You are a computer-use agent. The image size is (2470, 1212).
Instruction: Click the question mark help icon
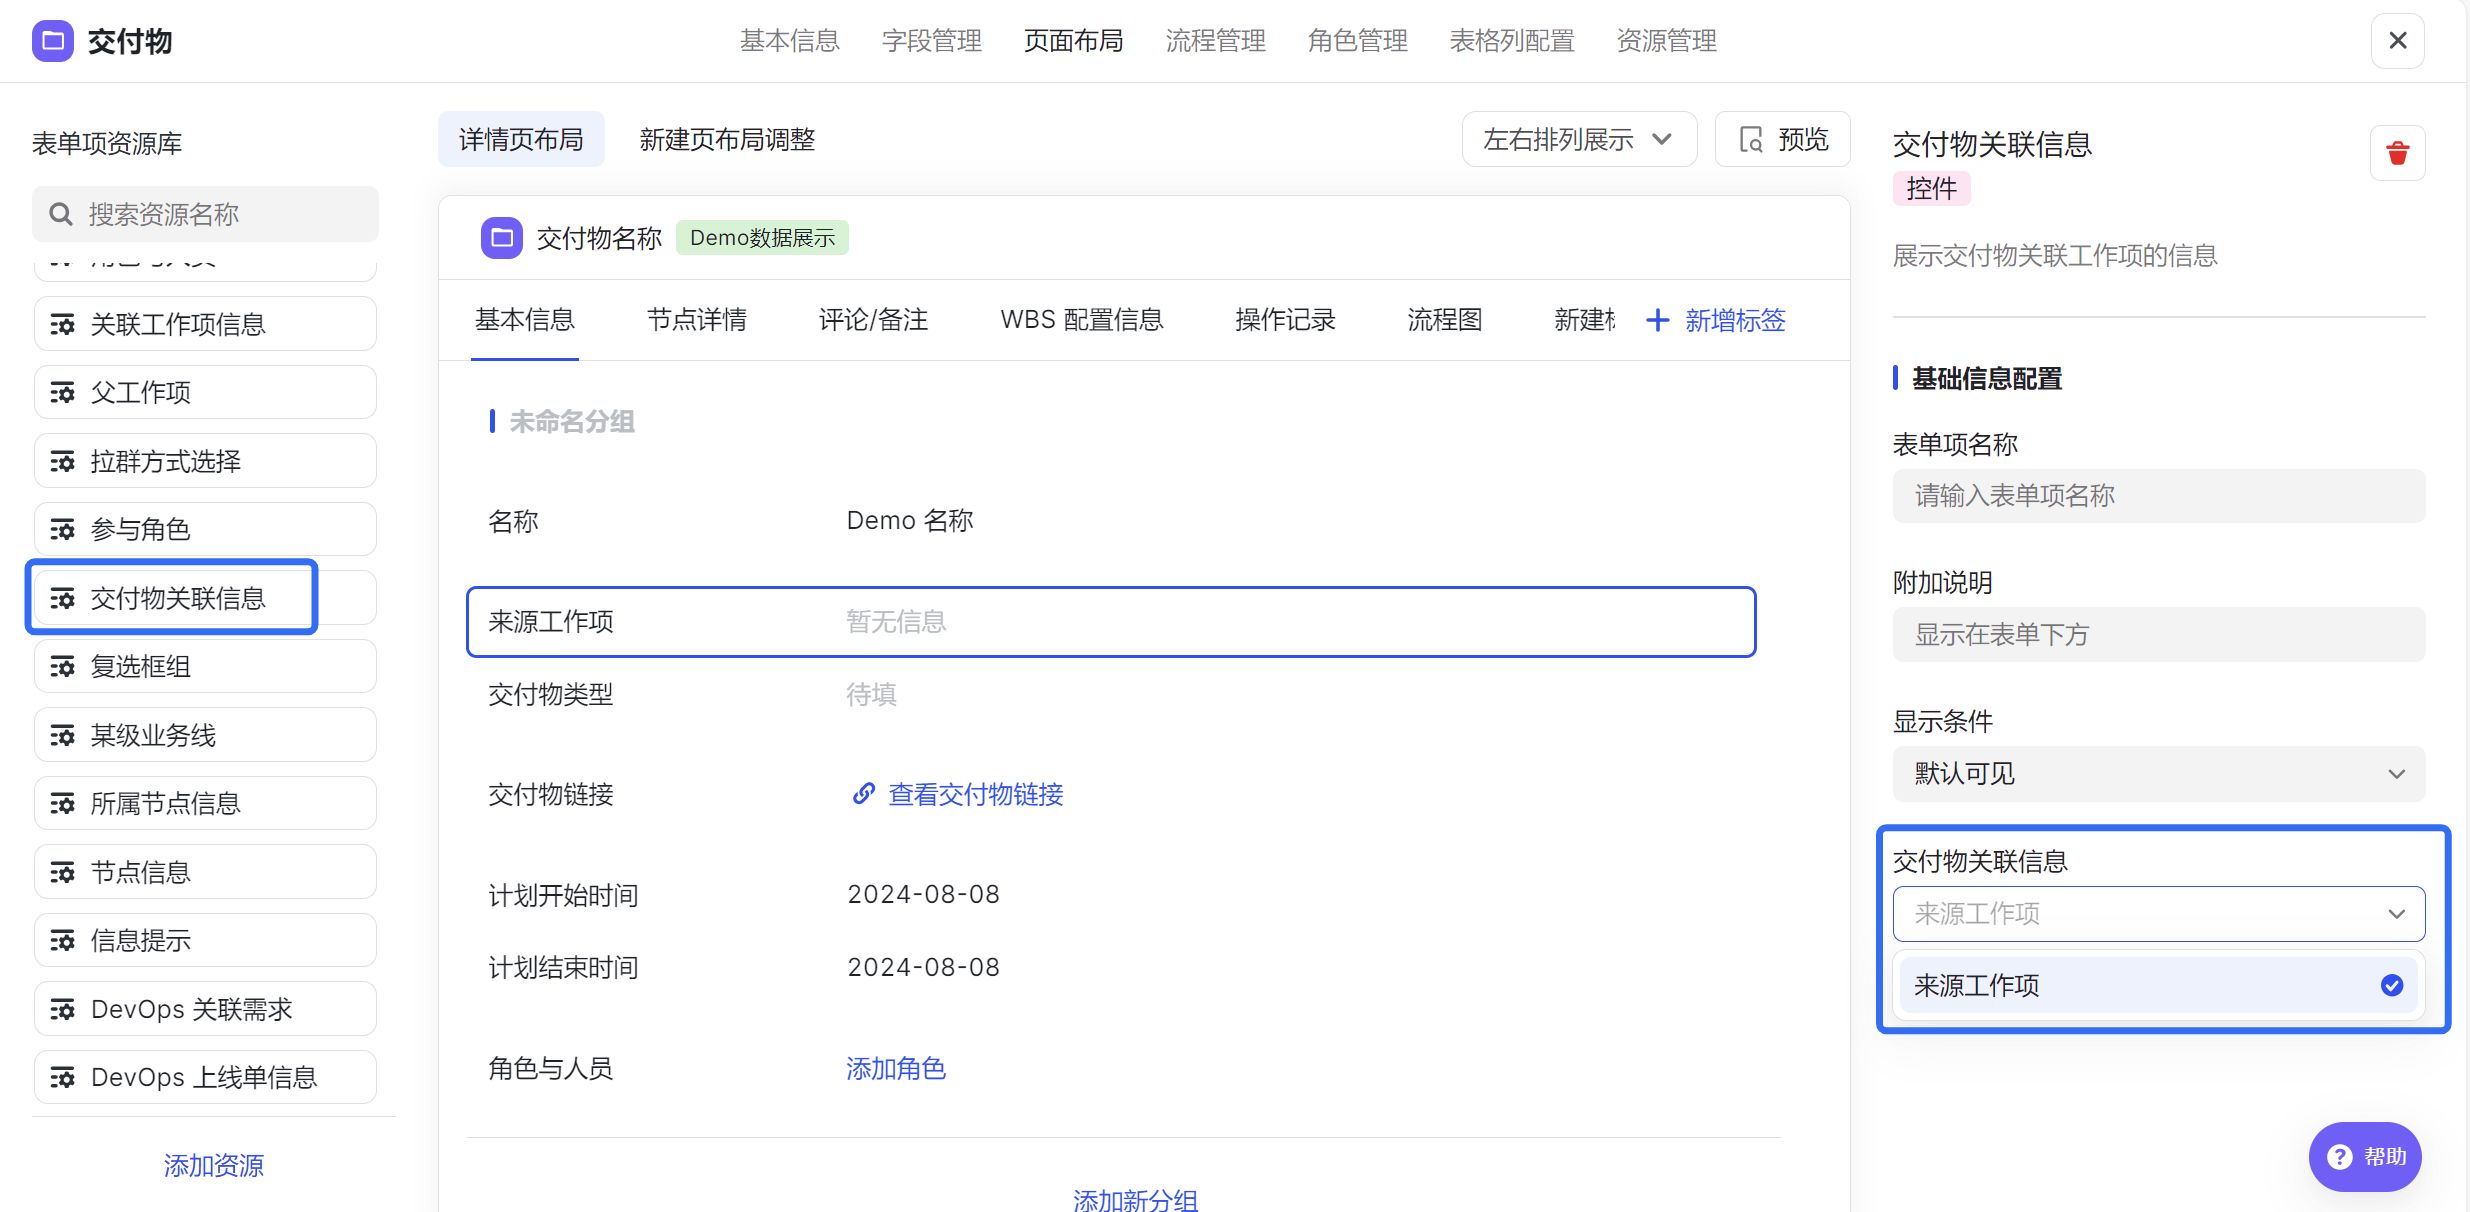click(x=2340, y=1157)
